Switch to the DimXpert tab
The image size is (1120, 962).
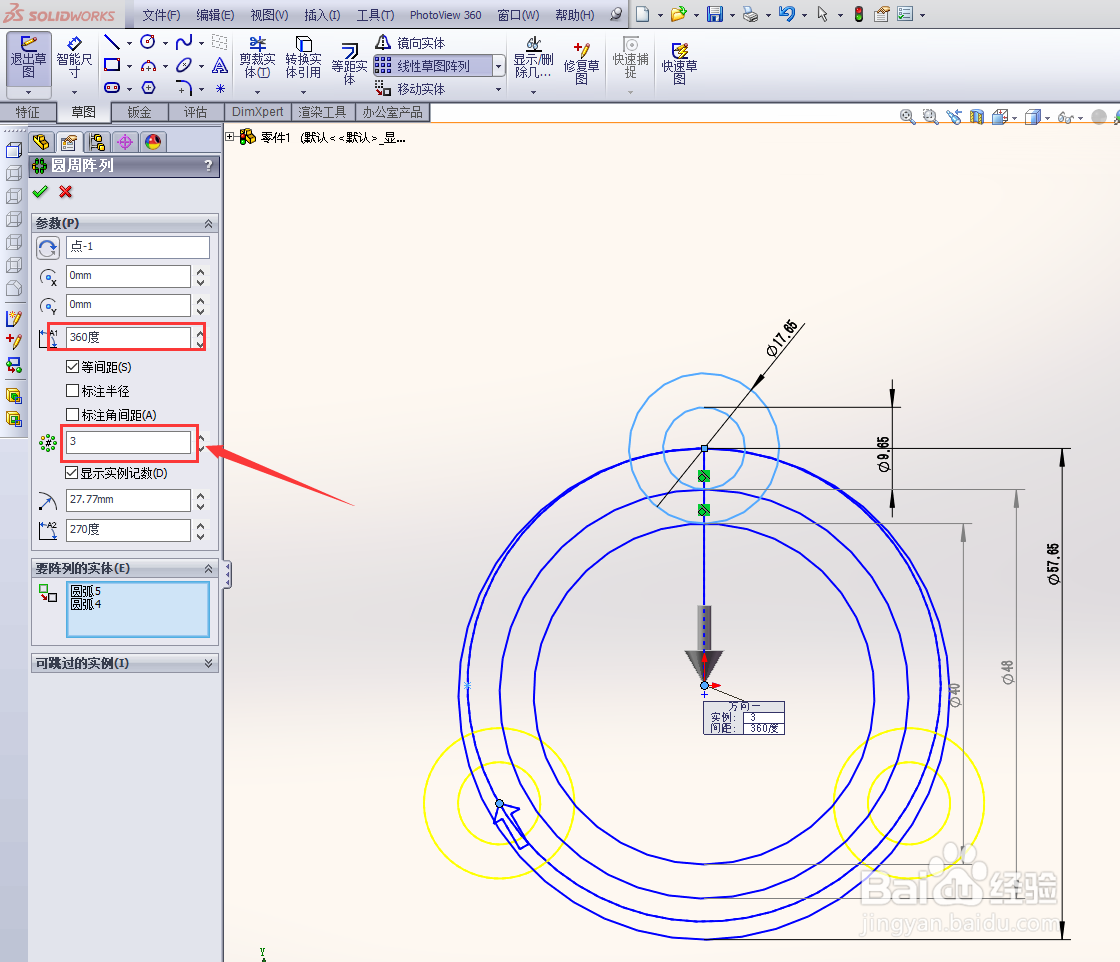[257, 112]
